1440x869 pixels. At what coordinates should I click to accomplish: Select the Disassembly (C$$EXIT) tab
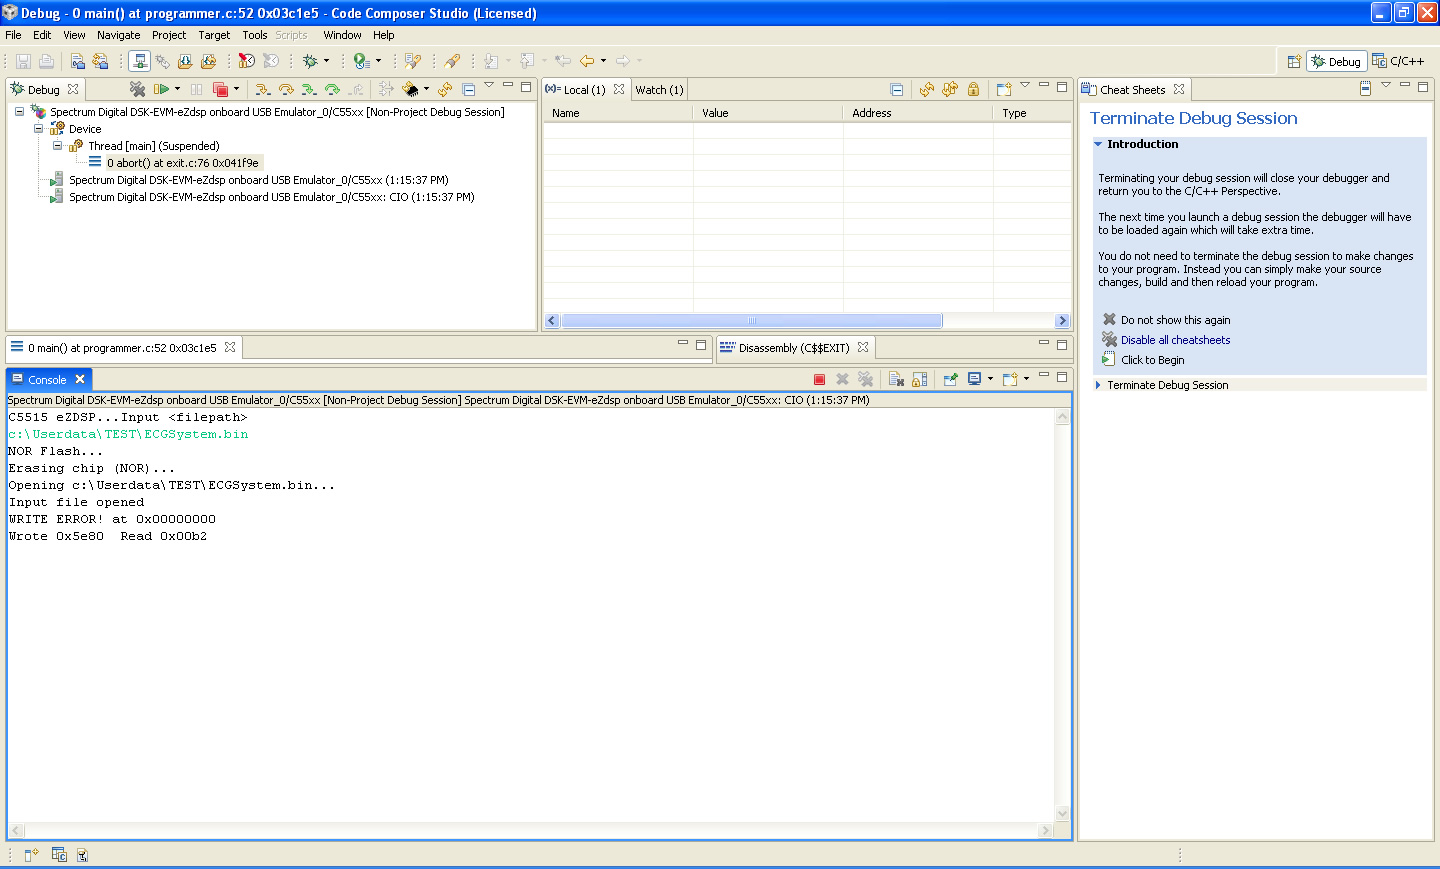[x=794, y=348]
